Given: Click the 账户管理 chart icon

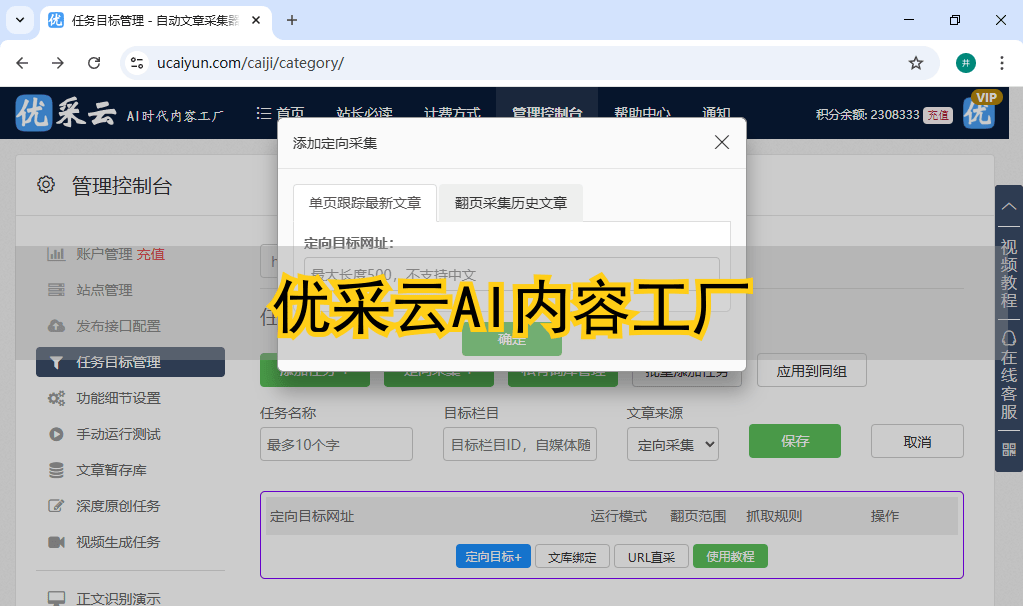Looking at the screenshot, I should [x=57, y=254].
